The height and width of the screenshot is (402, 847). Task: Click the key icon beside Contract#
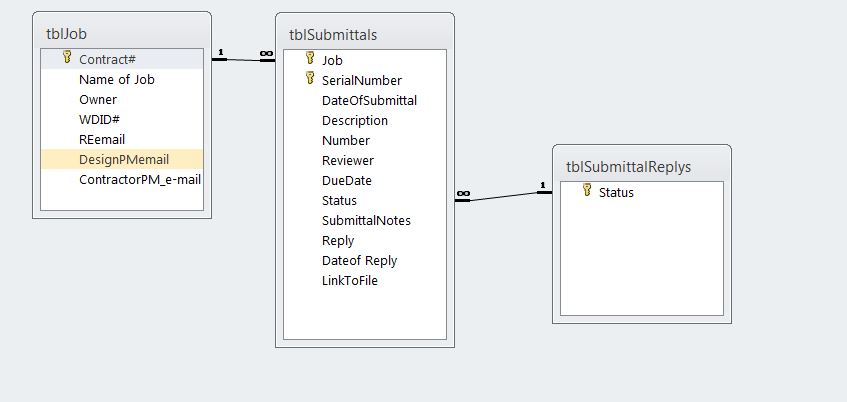(67, 59)
